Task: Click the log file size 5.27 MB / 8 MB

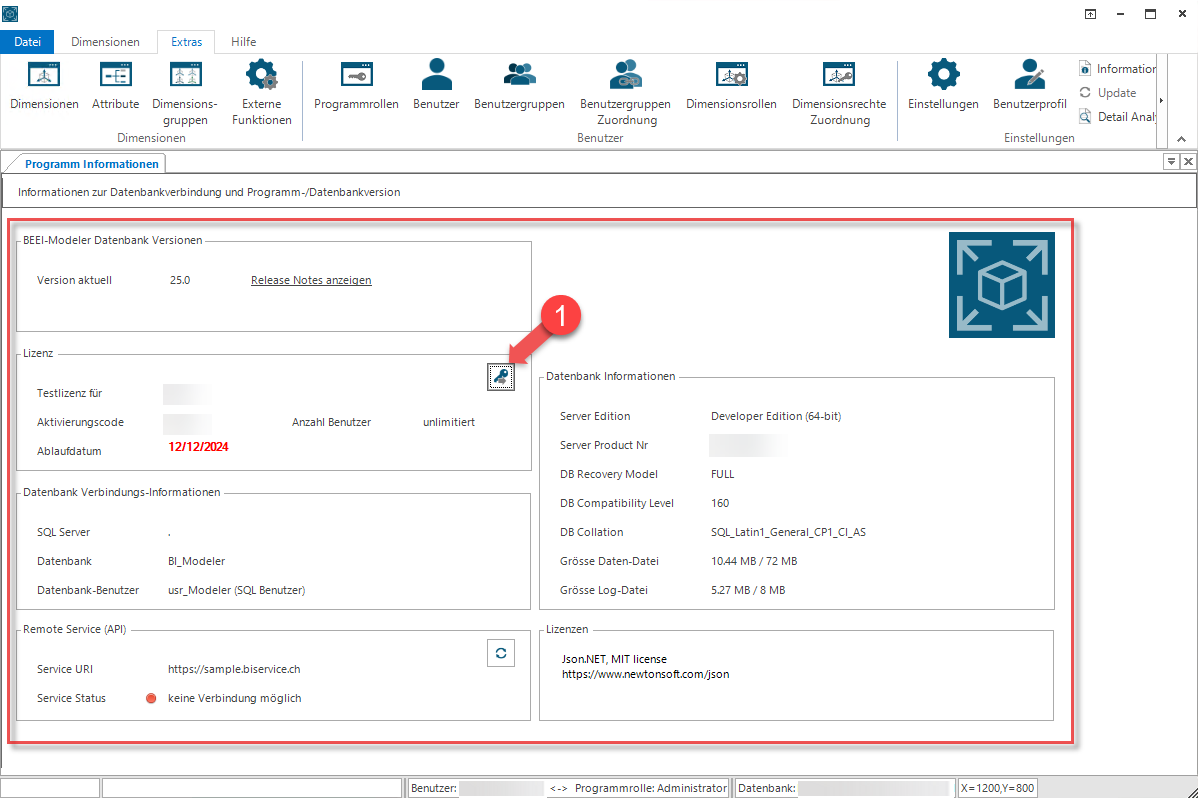Action: (747, 590)
